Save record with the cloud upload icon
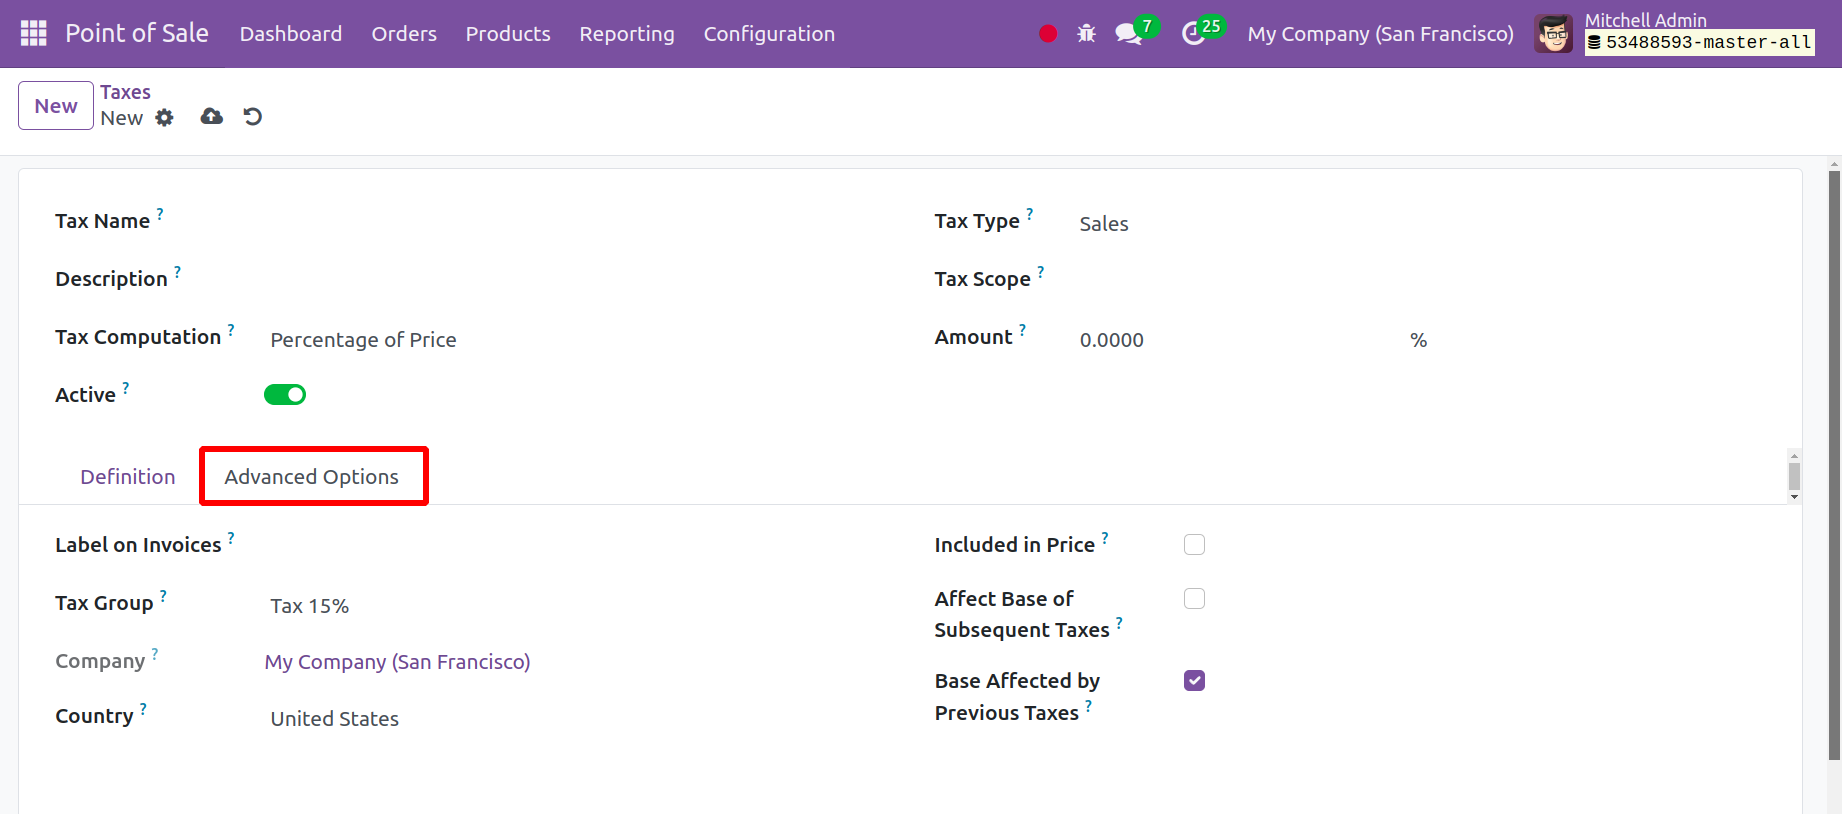 pos(211,117)
